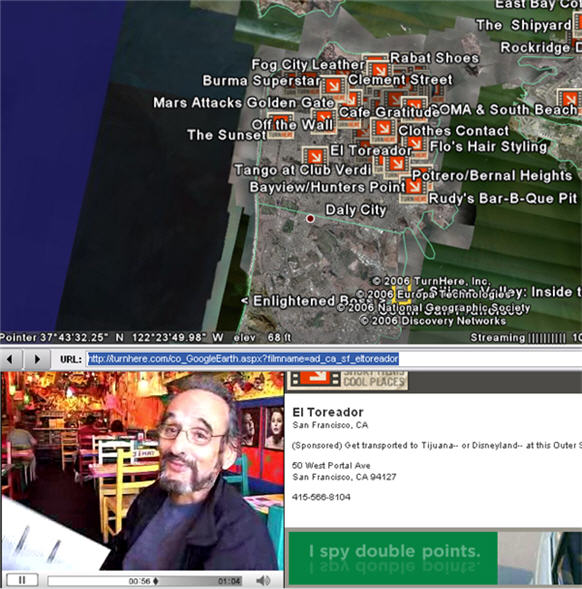Select 'The Shipyard' map label
The width and height of the screenshot is (582, 589).
pos(524,25)
